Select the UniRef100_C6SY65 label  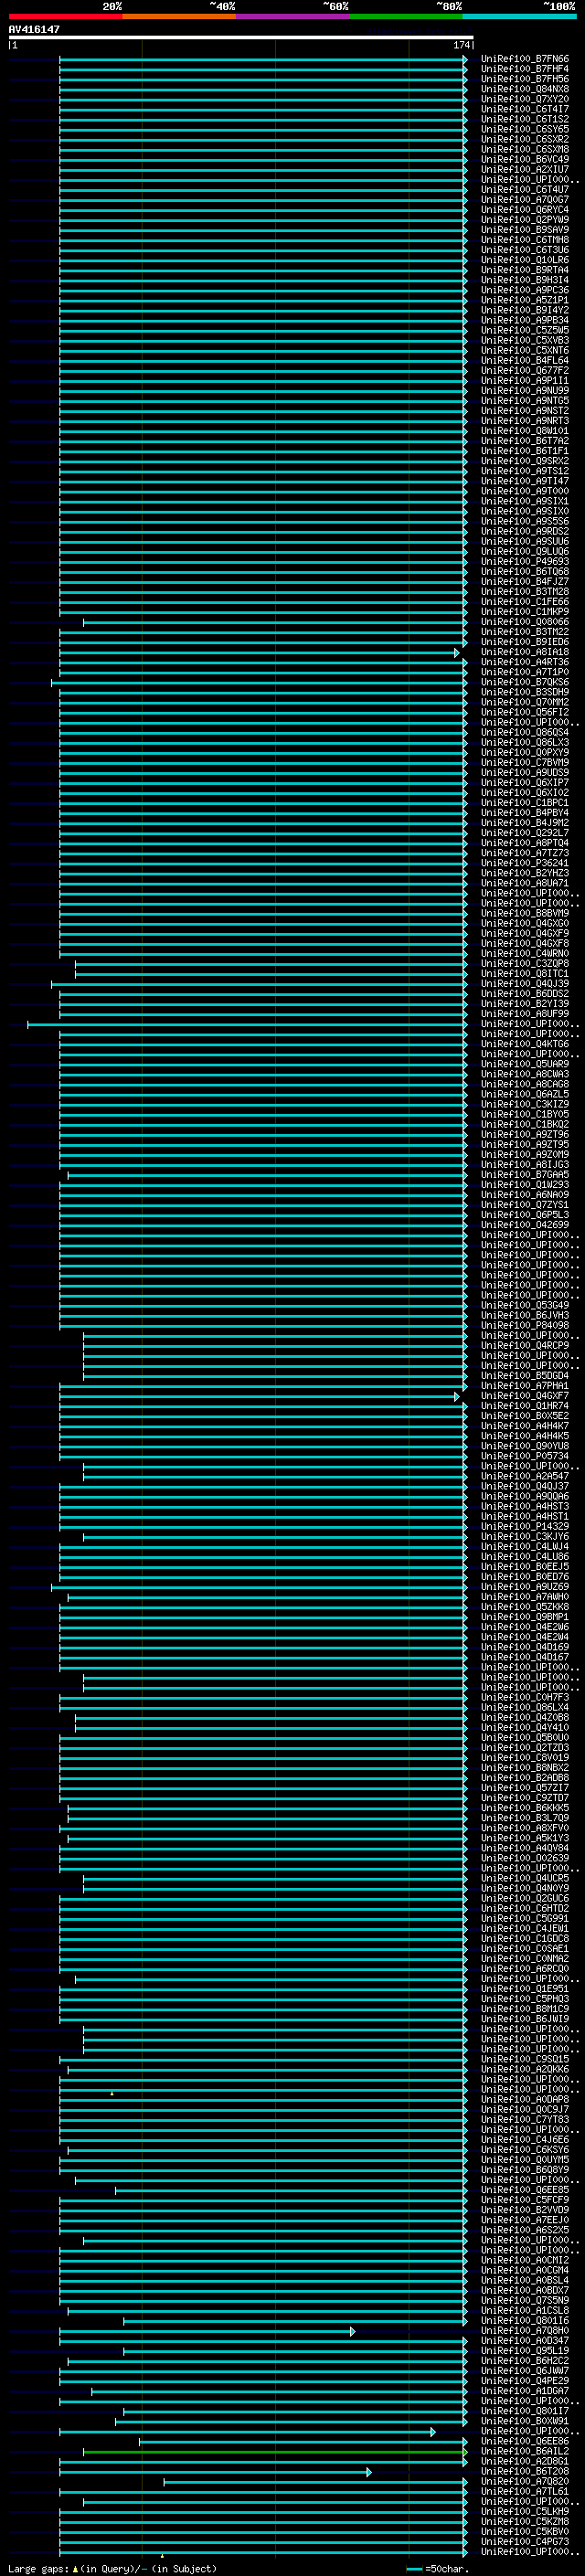click(x=524, y=129)
